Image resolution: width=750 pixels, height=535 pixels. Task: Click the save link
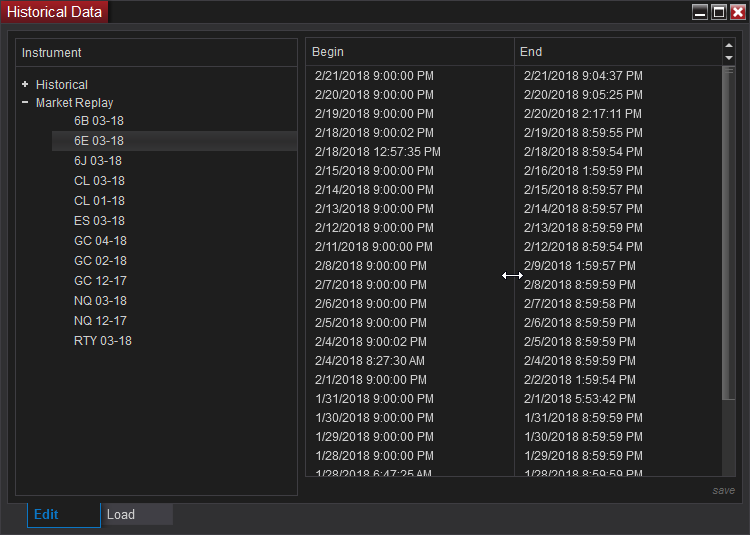tap(723, 491)
